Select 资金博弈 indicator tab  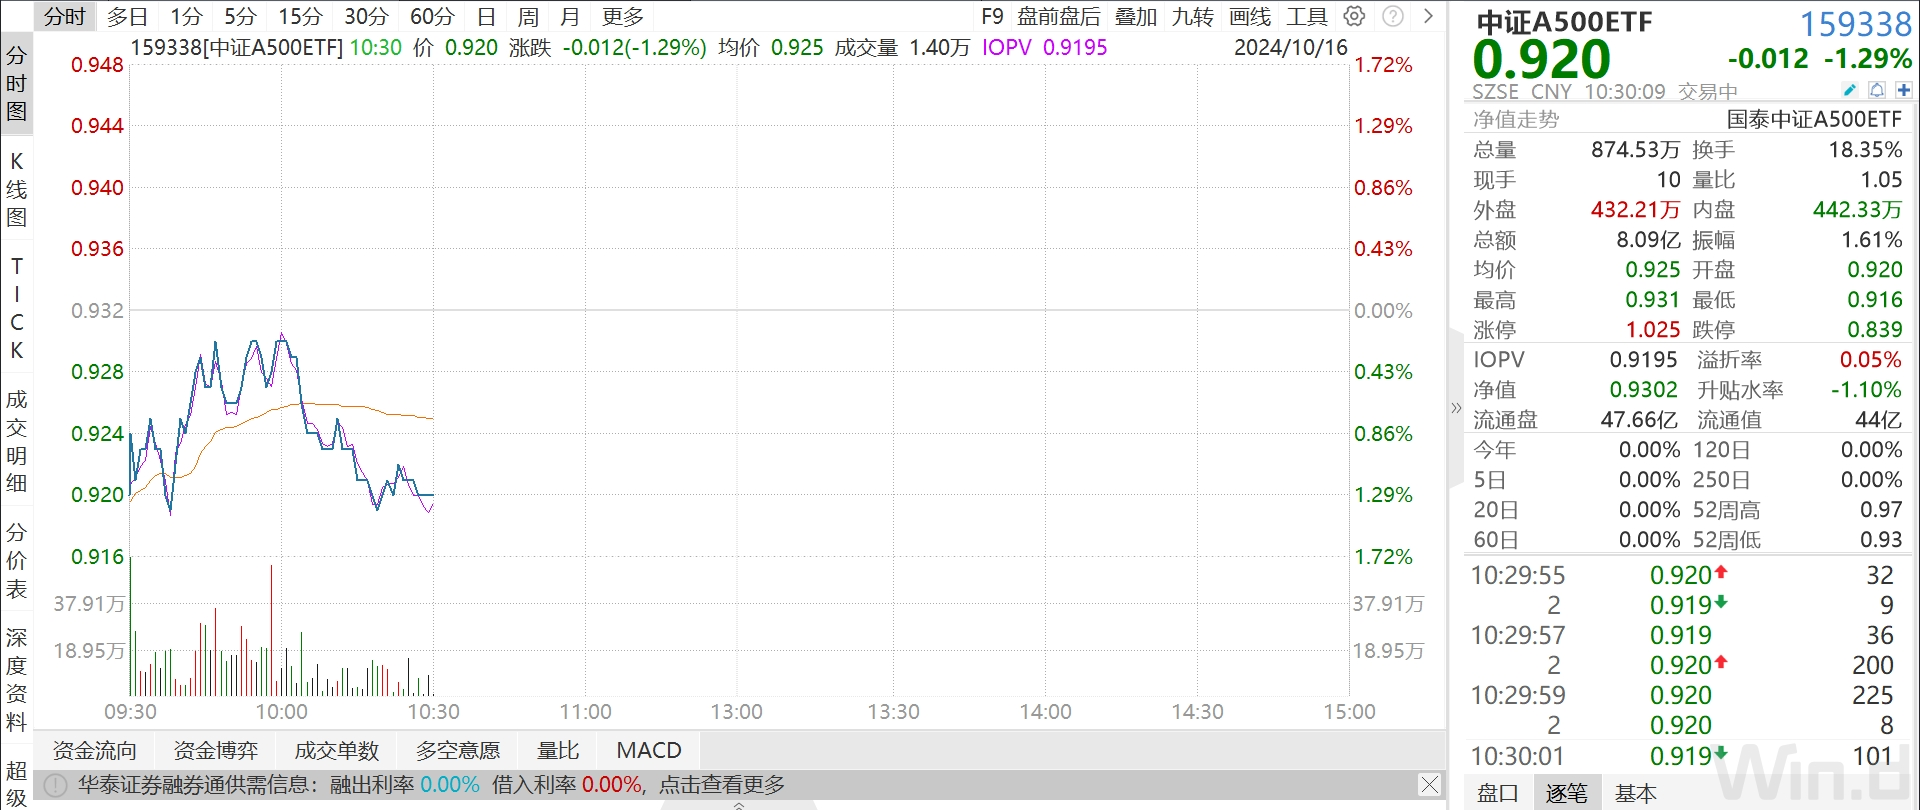click(x=216, y=750)
